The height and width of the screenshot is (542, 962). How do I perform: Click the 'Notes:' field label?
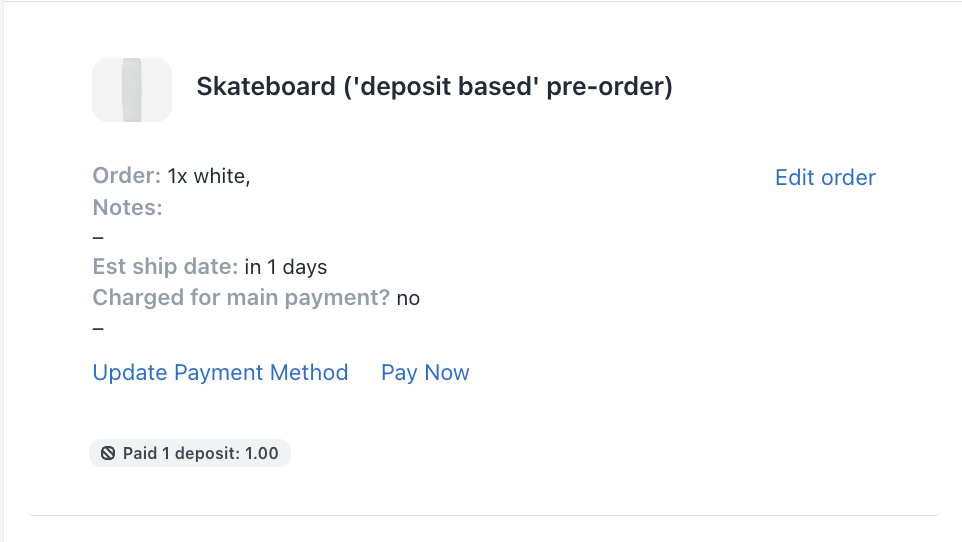click(x=127, y=208)
